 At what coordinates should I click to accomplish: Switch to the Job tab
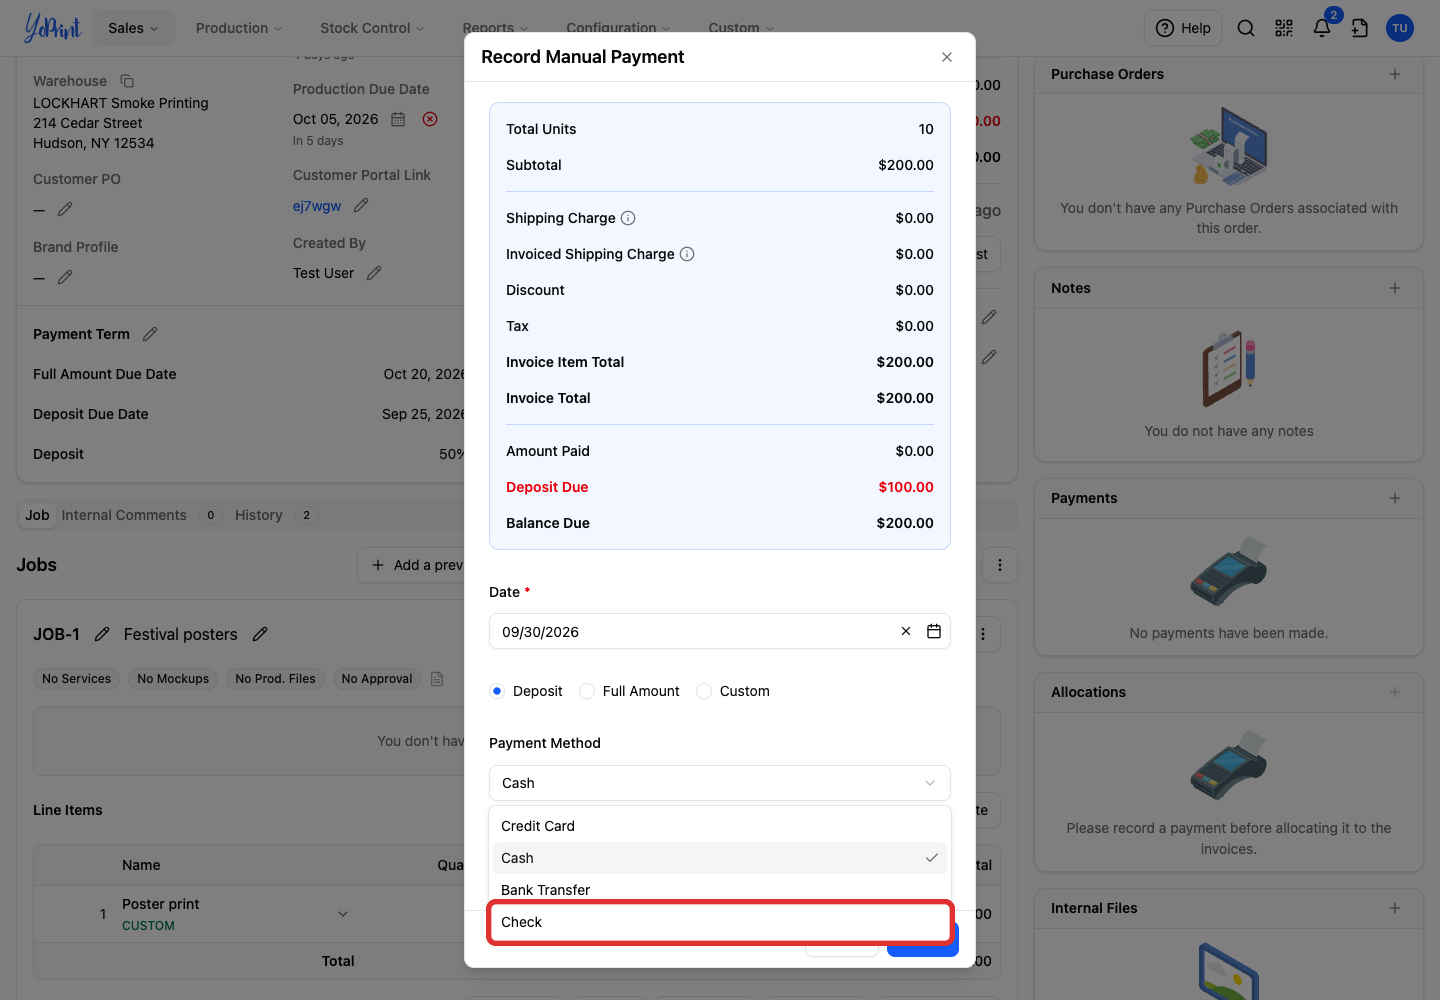point(37,515)
